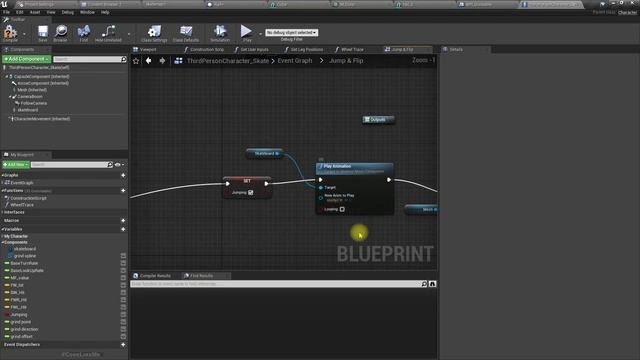Open the Add Component dropdown
The height and width of the screenshot is (360, 640).
(27, 59)
